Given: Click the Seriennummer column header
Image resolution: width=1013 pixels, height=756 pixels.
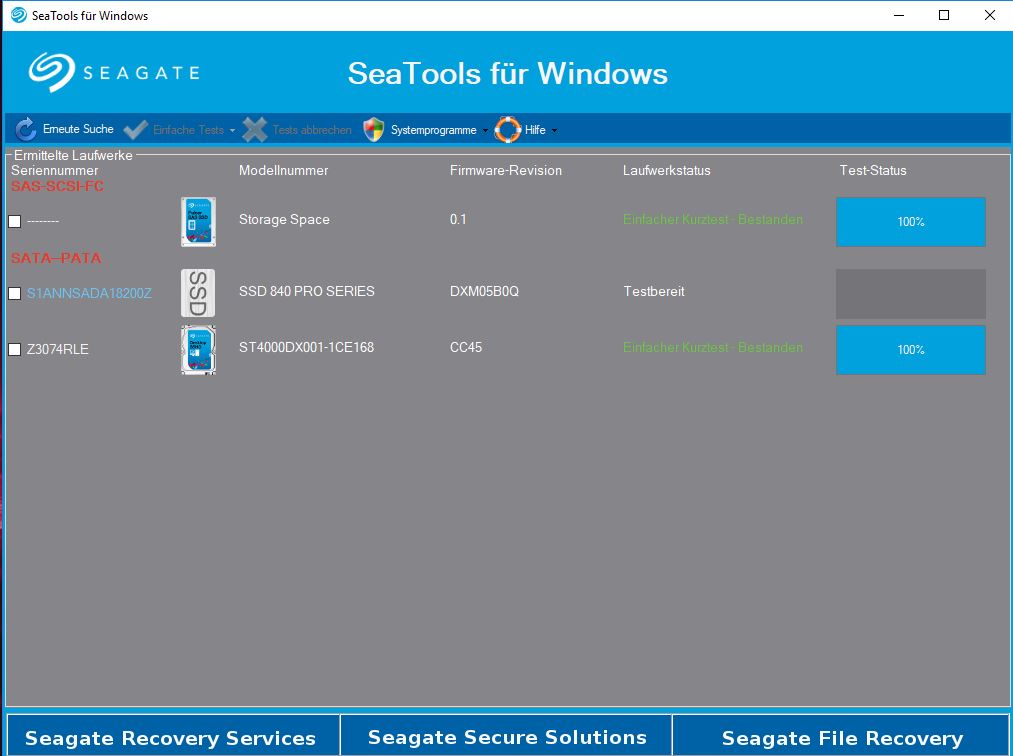Looking at the screenshot, I should coord(55,171).
